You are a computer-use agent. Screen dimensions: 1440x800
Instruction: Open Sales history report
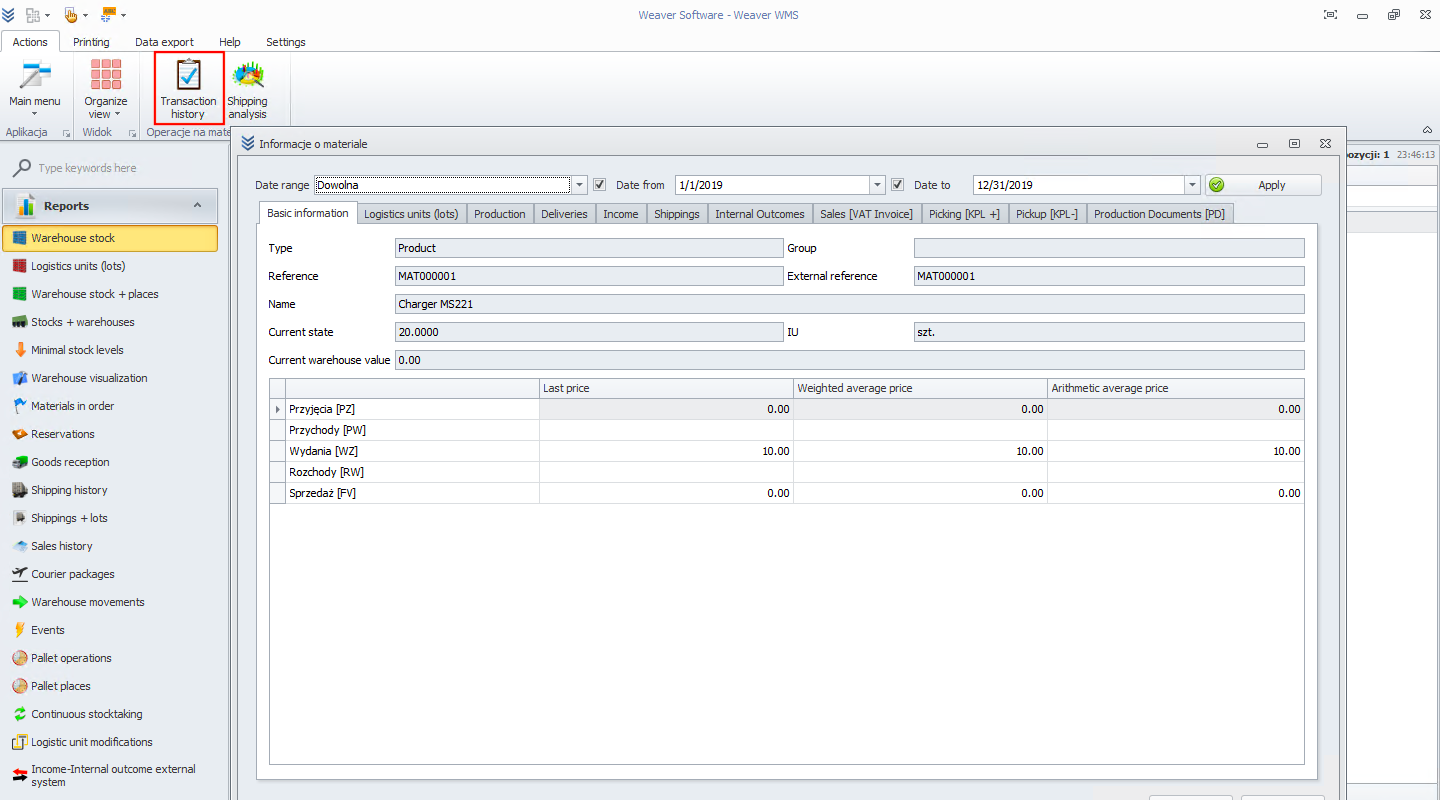click(x=110, y=546)
